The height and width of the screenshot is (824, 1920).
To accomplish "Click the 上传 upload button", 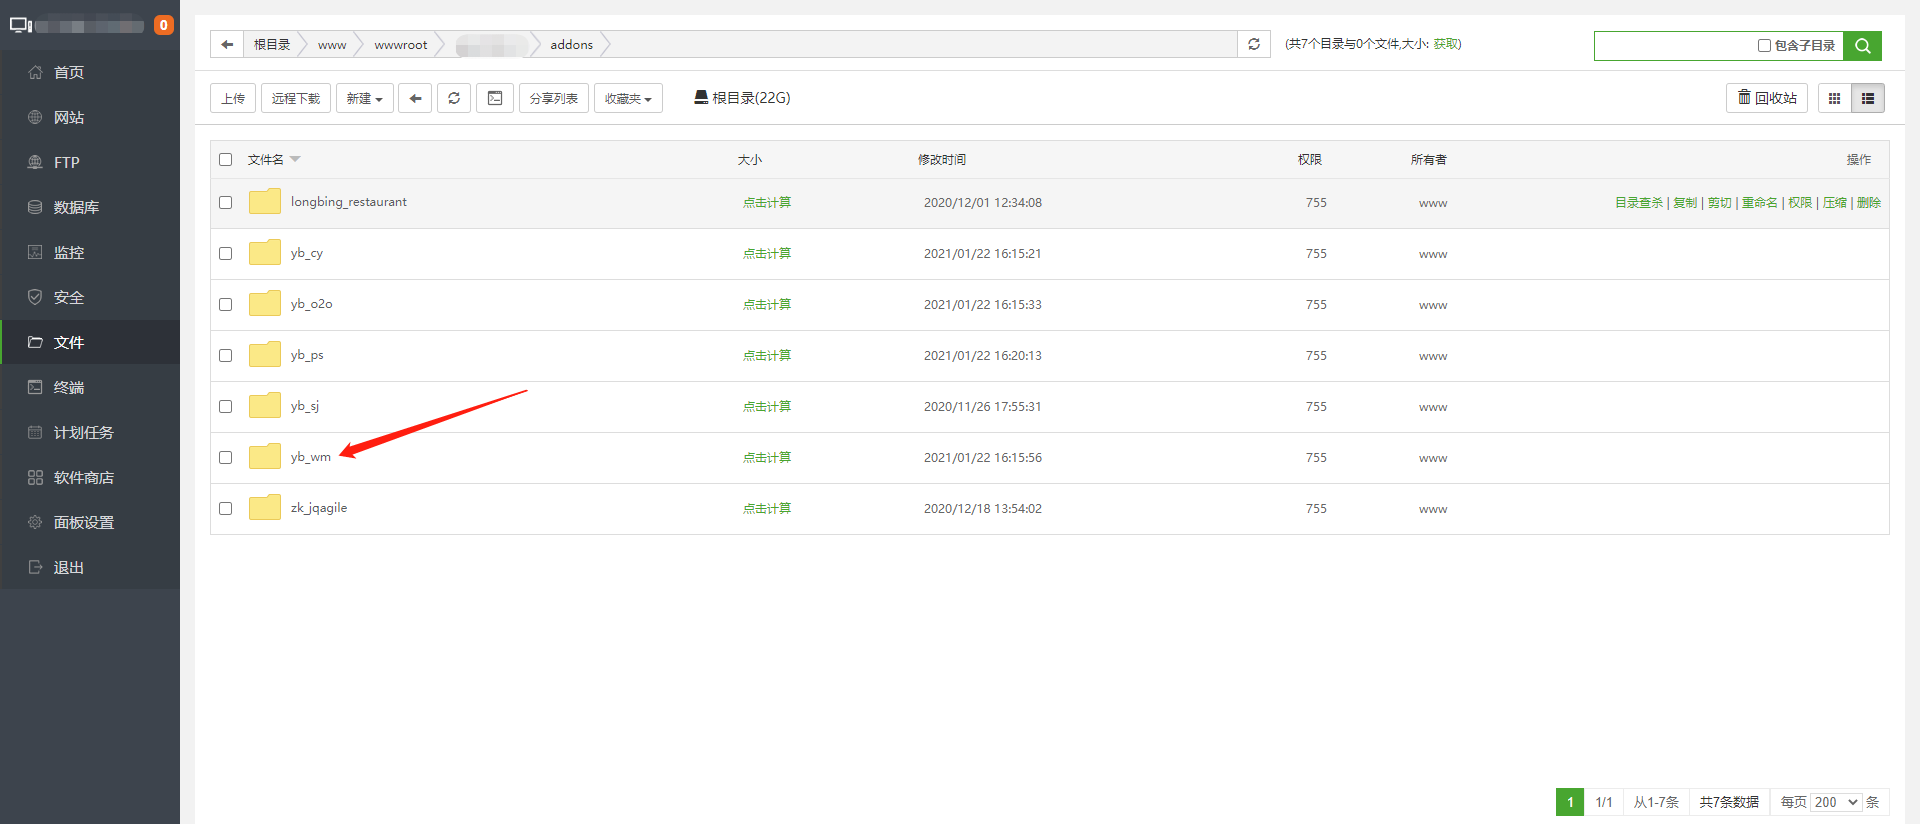I will click(233, 98).
